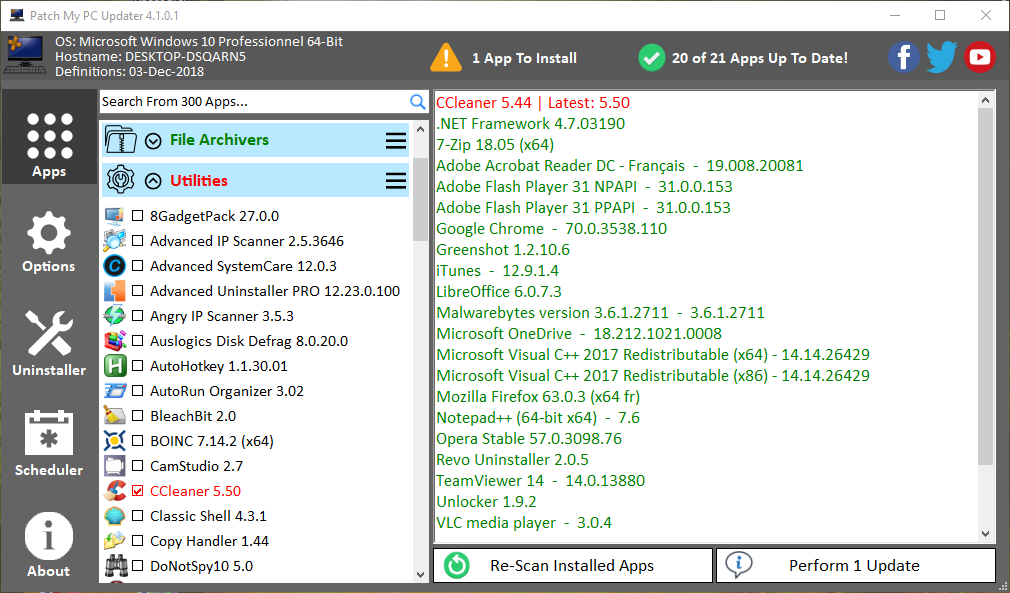Screen dimensions: 1010x593
Task: Click the green up-to-date checkmark icon
Action: pos(651,58)
